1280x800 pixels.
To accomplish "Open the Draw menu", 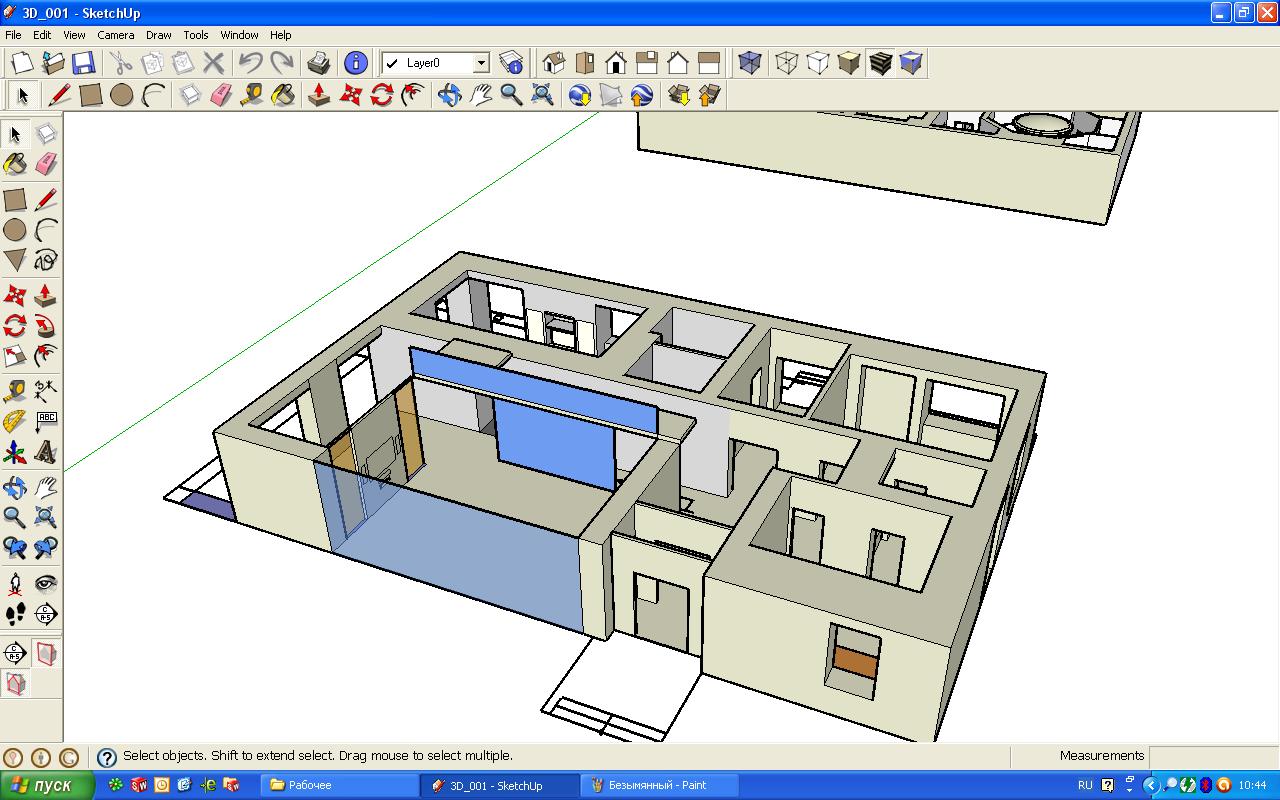I will point(159,35).
